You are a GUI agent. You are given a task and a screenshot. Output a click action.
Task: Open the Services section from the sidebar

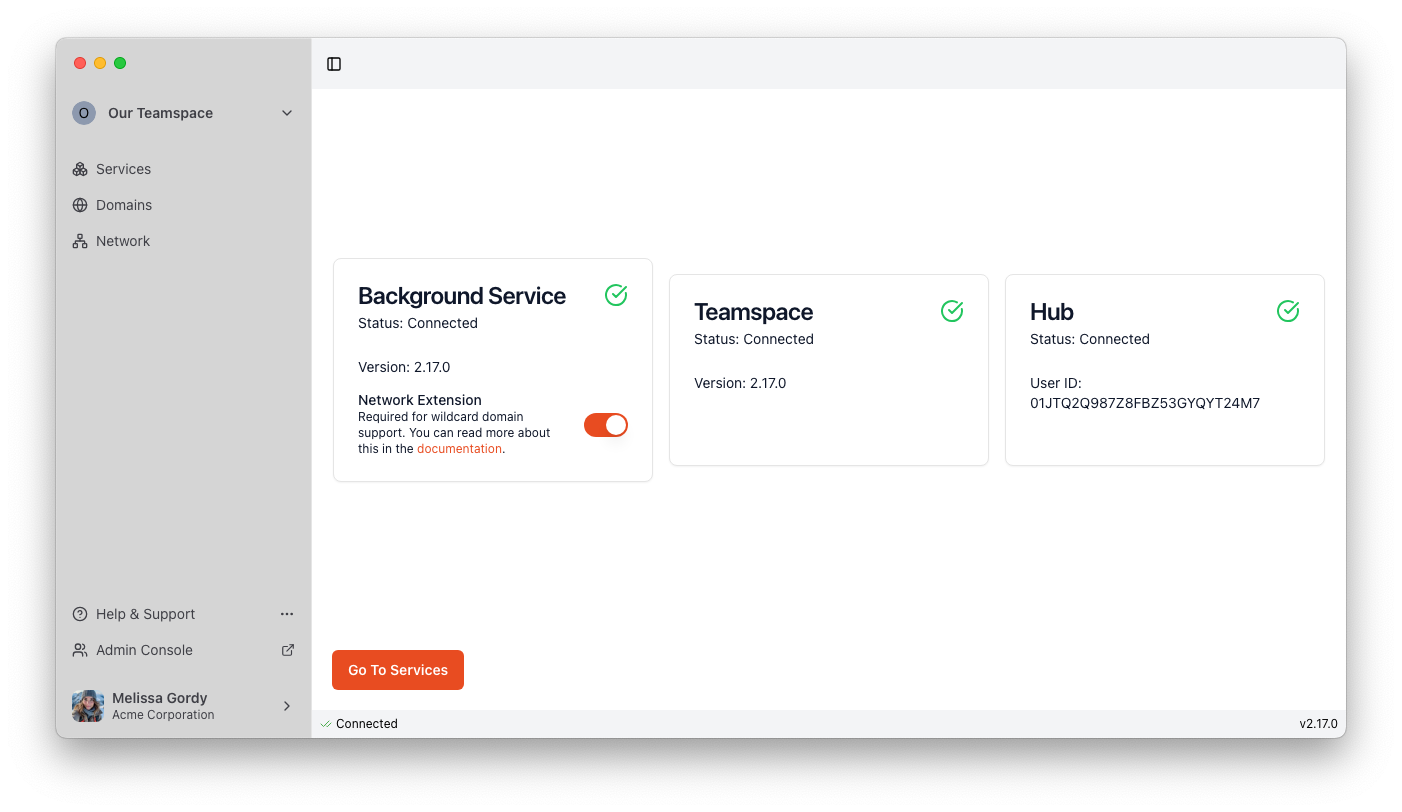pos(123,168)
